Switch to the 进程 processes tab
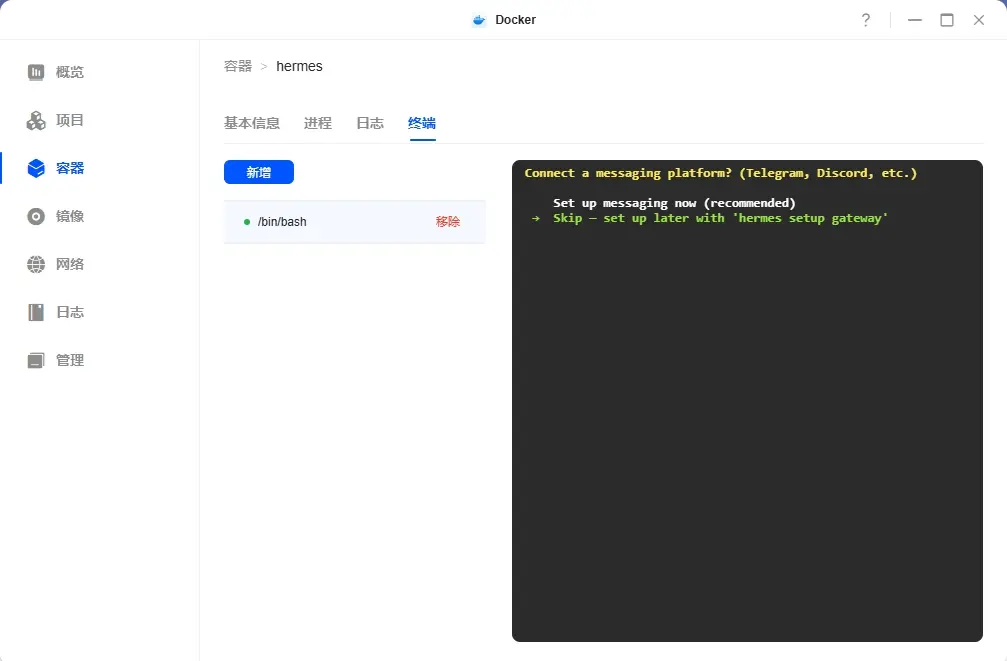The height and width of the screenshot is (661, 1007). pyautogui.click(x=317, y=123)
